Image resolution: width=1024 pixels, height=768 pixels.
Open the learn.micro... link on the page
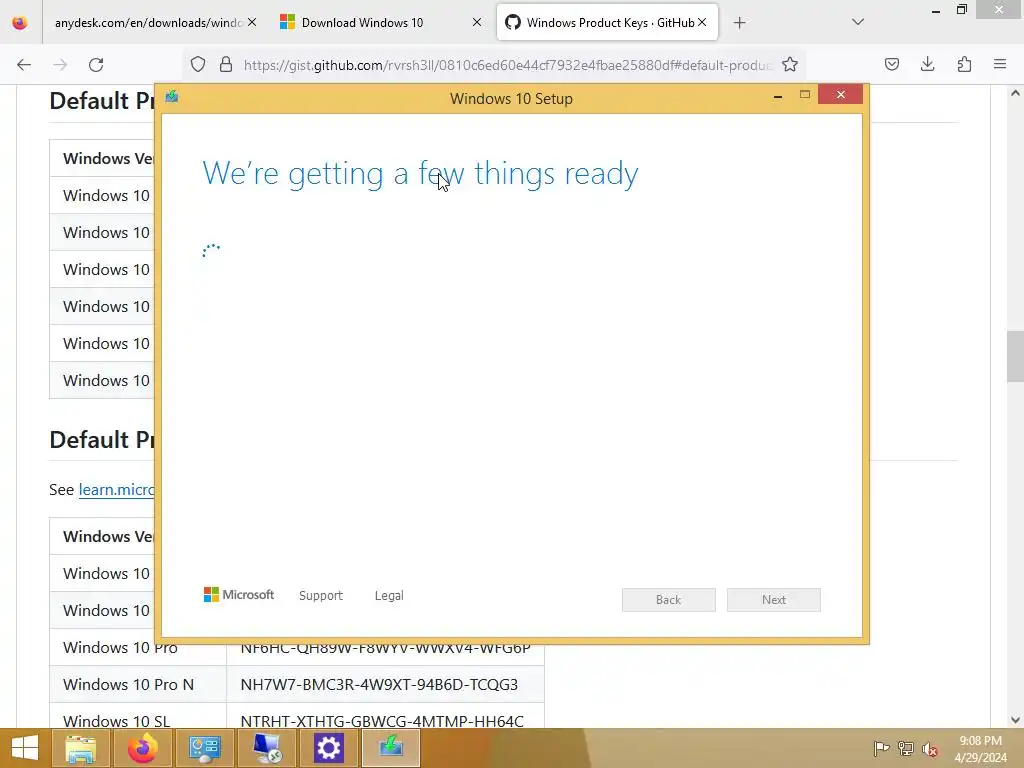[117, 490]
